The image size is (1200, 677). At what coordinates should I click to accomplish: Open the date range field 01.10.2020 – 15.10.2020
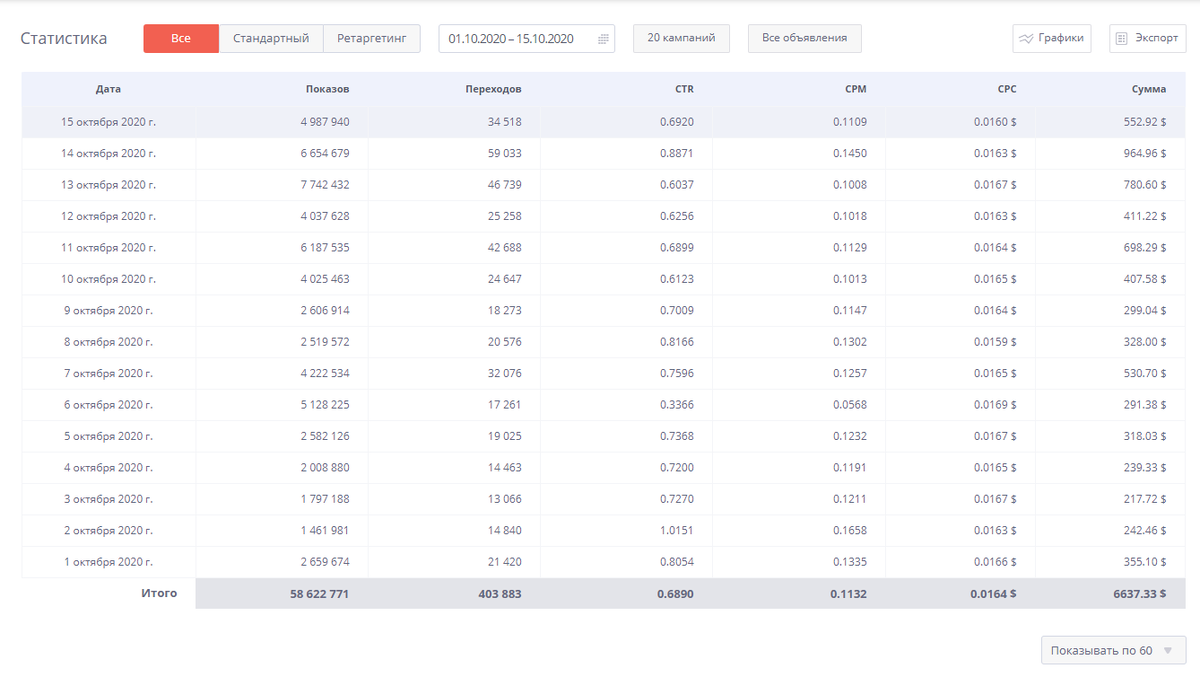point(527,39)
